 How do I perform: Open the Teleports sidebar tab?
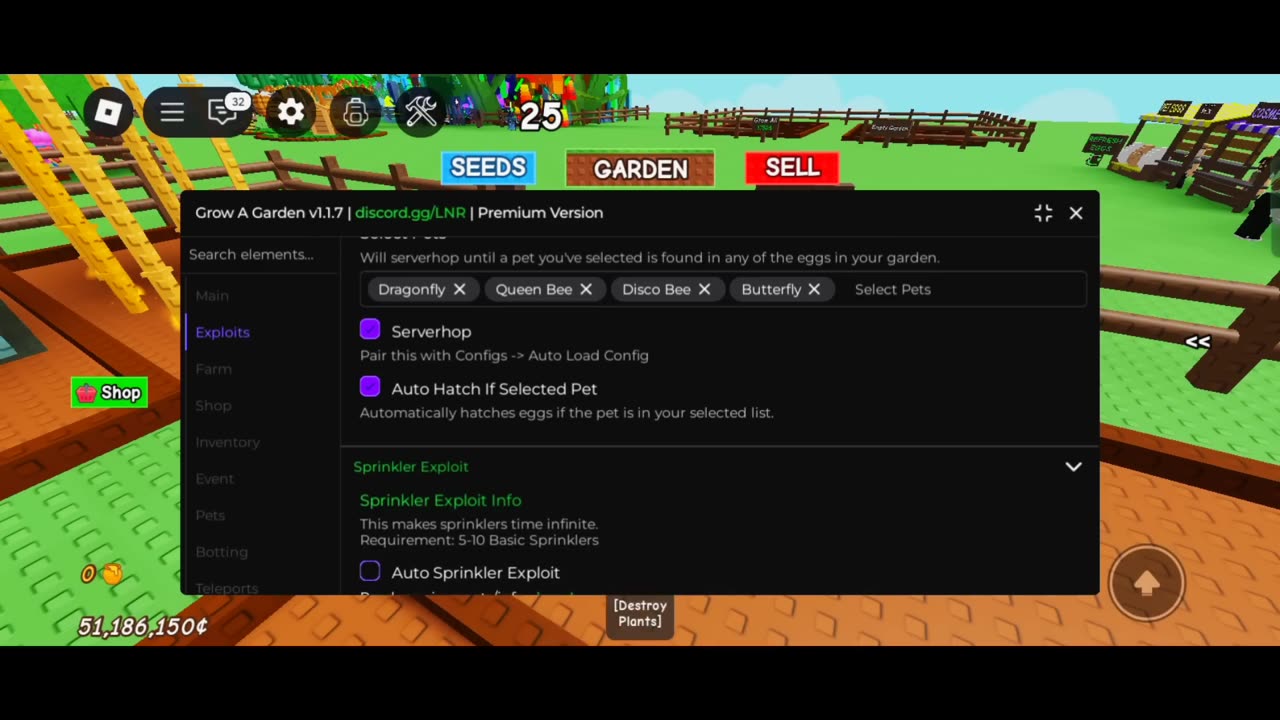(227, 588)
